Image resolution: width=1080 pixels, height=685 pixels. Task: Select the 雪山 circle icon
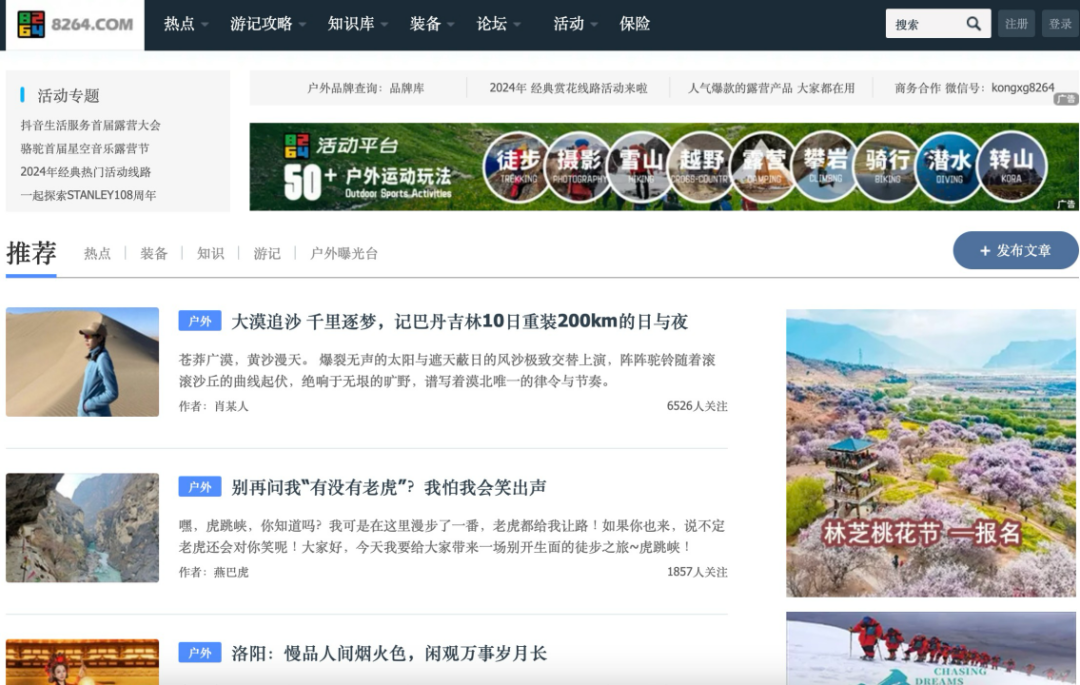pyautogui.click(x=641, y=167)
